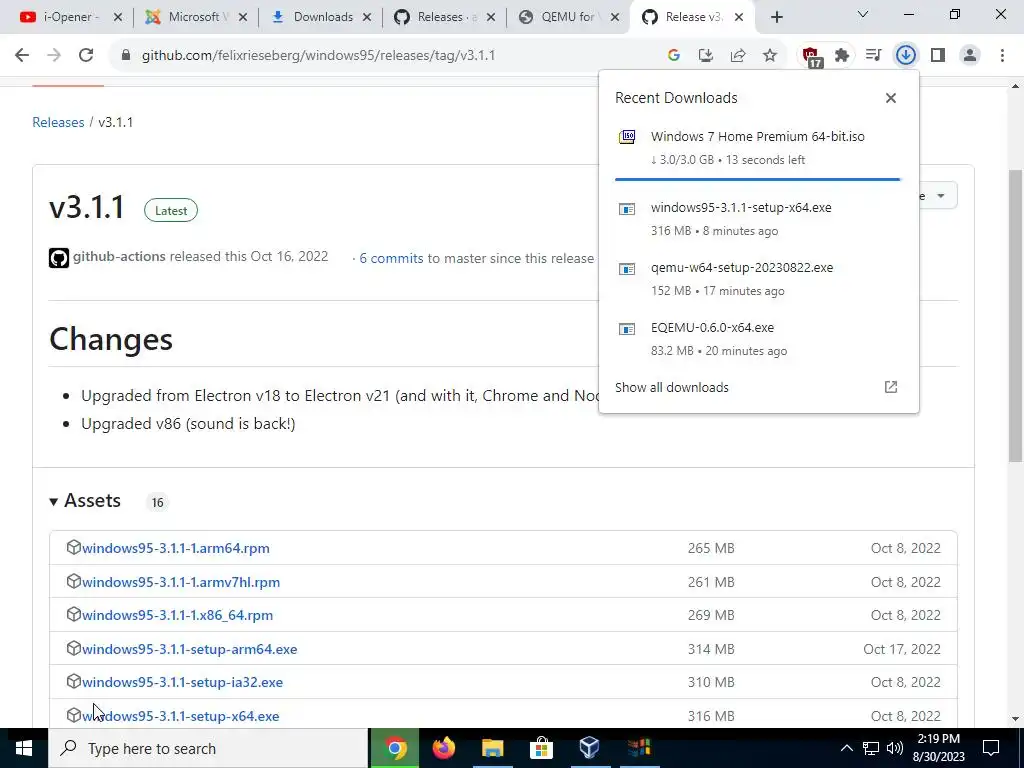Open Chrome's three-dot menu
This screenshot has height=768, width=1024.
point(1002,56)
